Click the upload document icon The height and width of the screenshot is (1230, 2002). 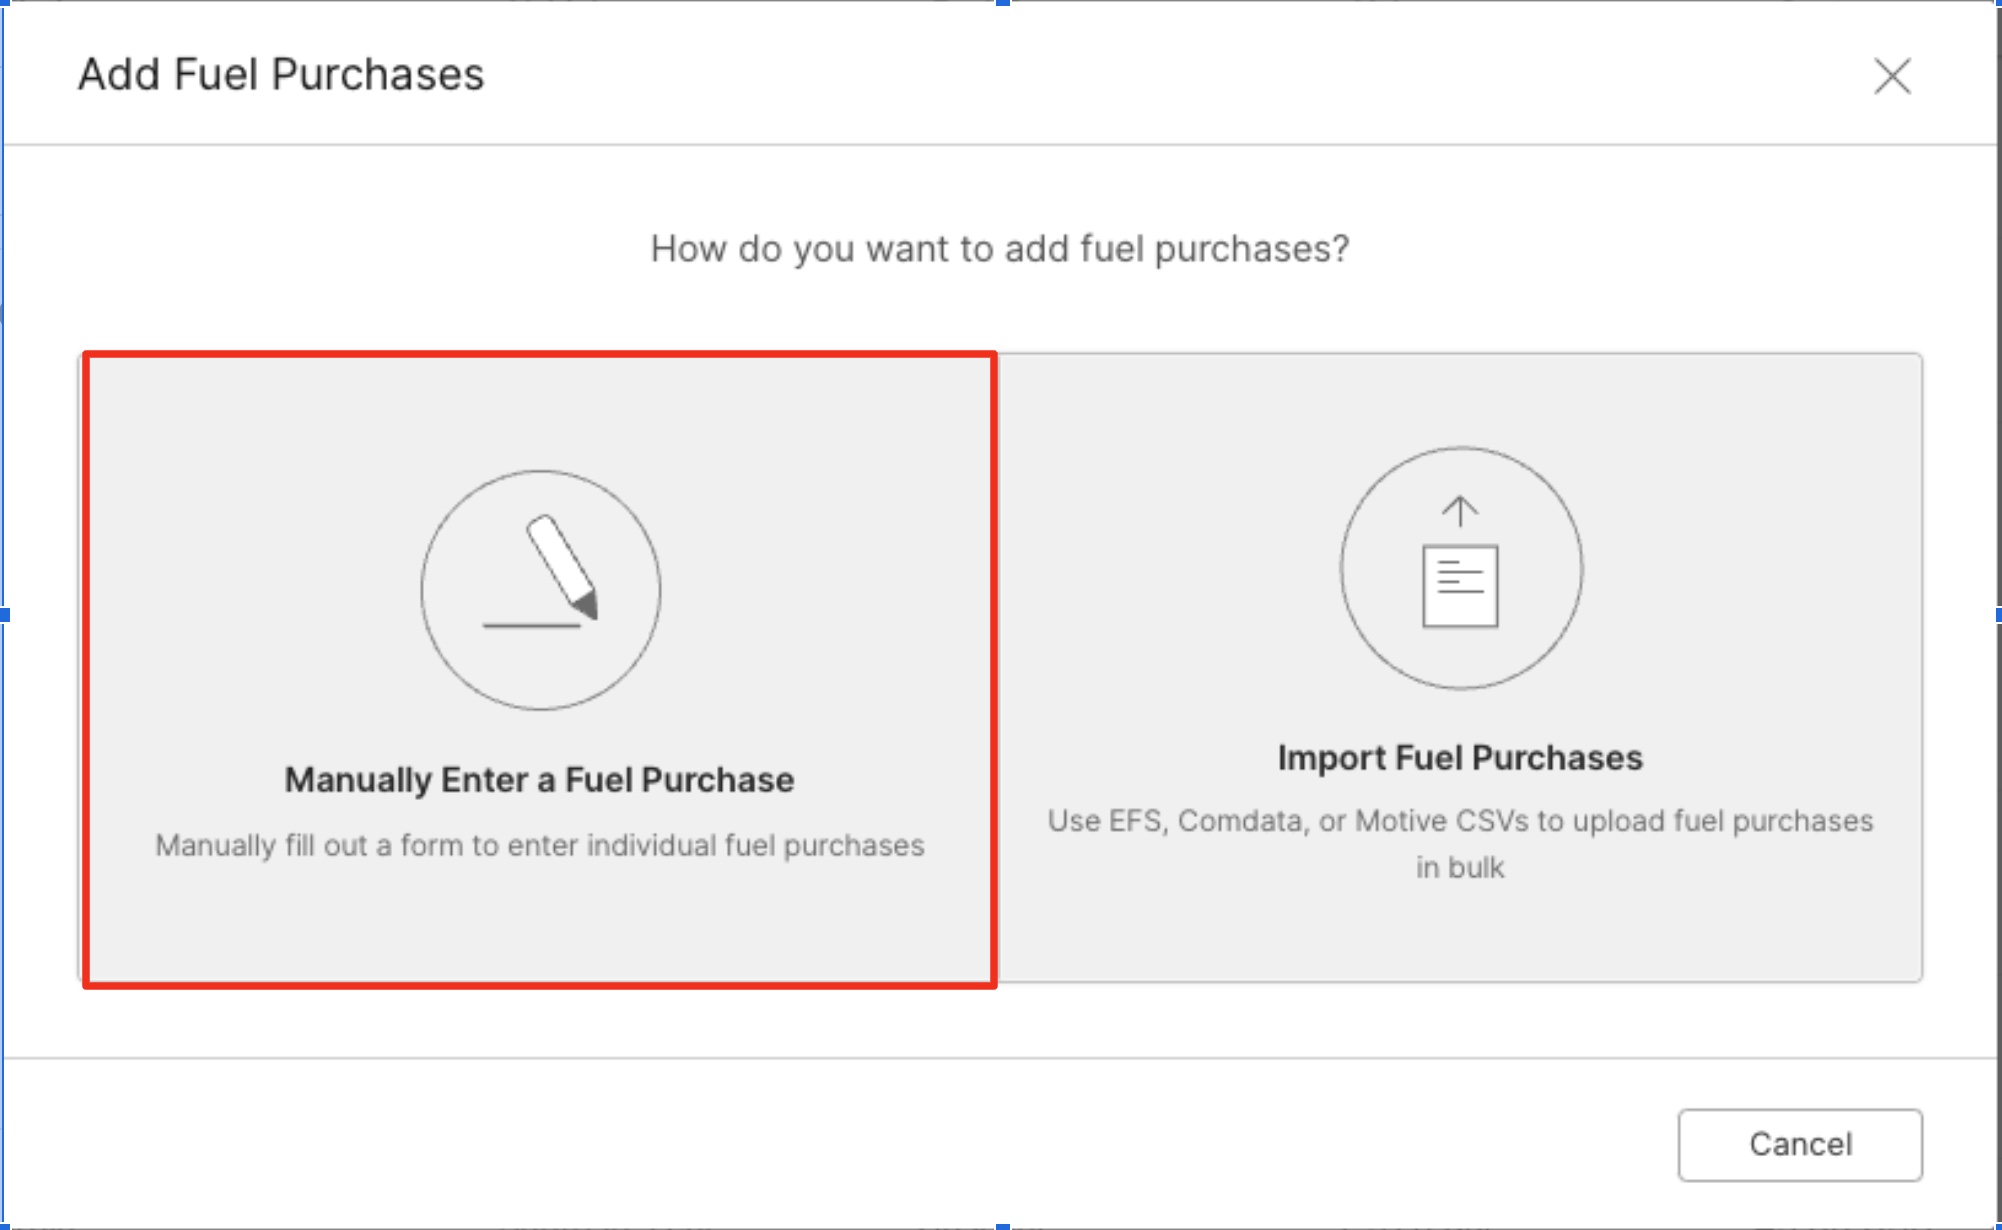1461,568
